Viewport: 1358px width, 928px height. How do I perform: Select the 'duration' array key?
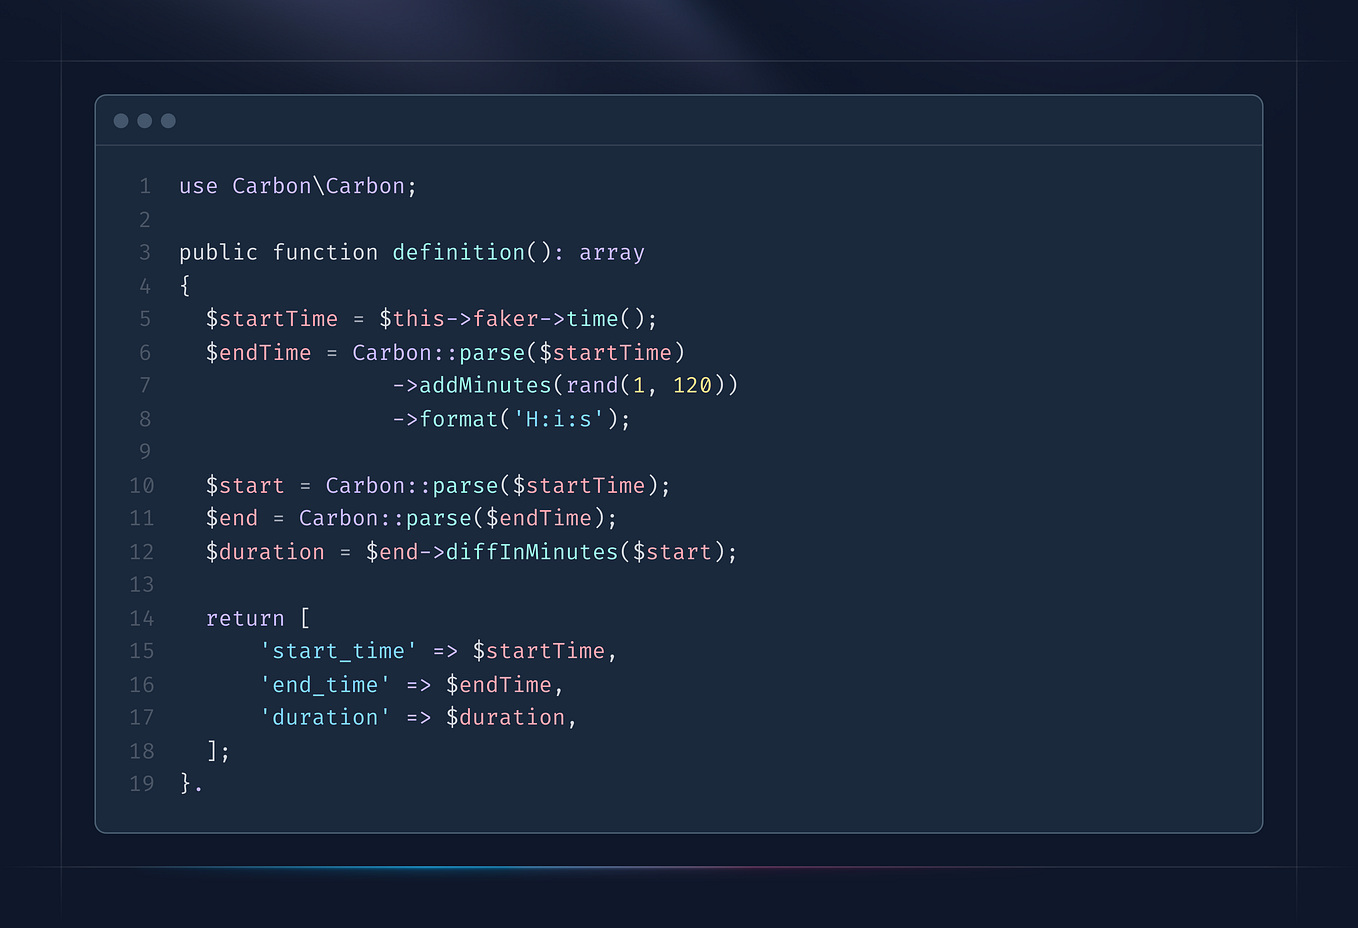[x=324, y=717]
